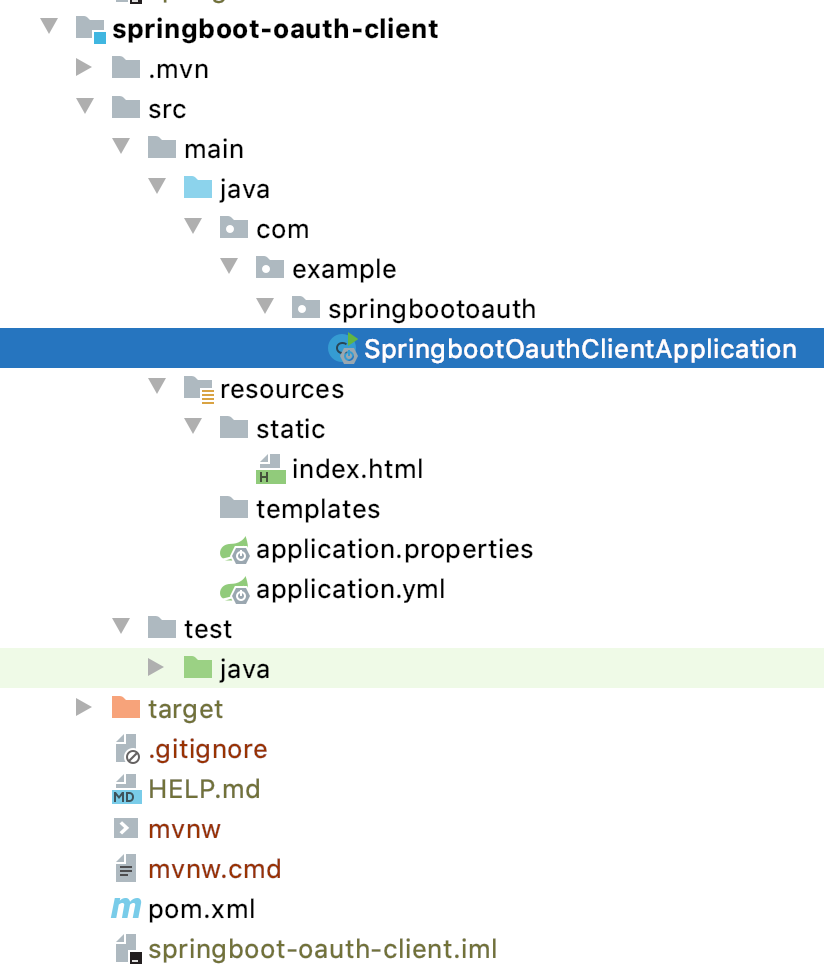
Task: Expand the test java folder arrow
Action: pyautogui.click(x=157, y=668)
